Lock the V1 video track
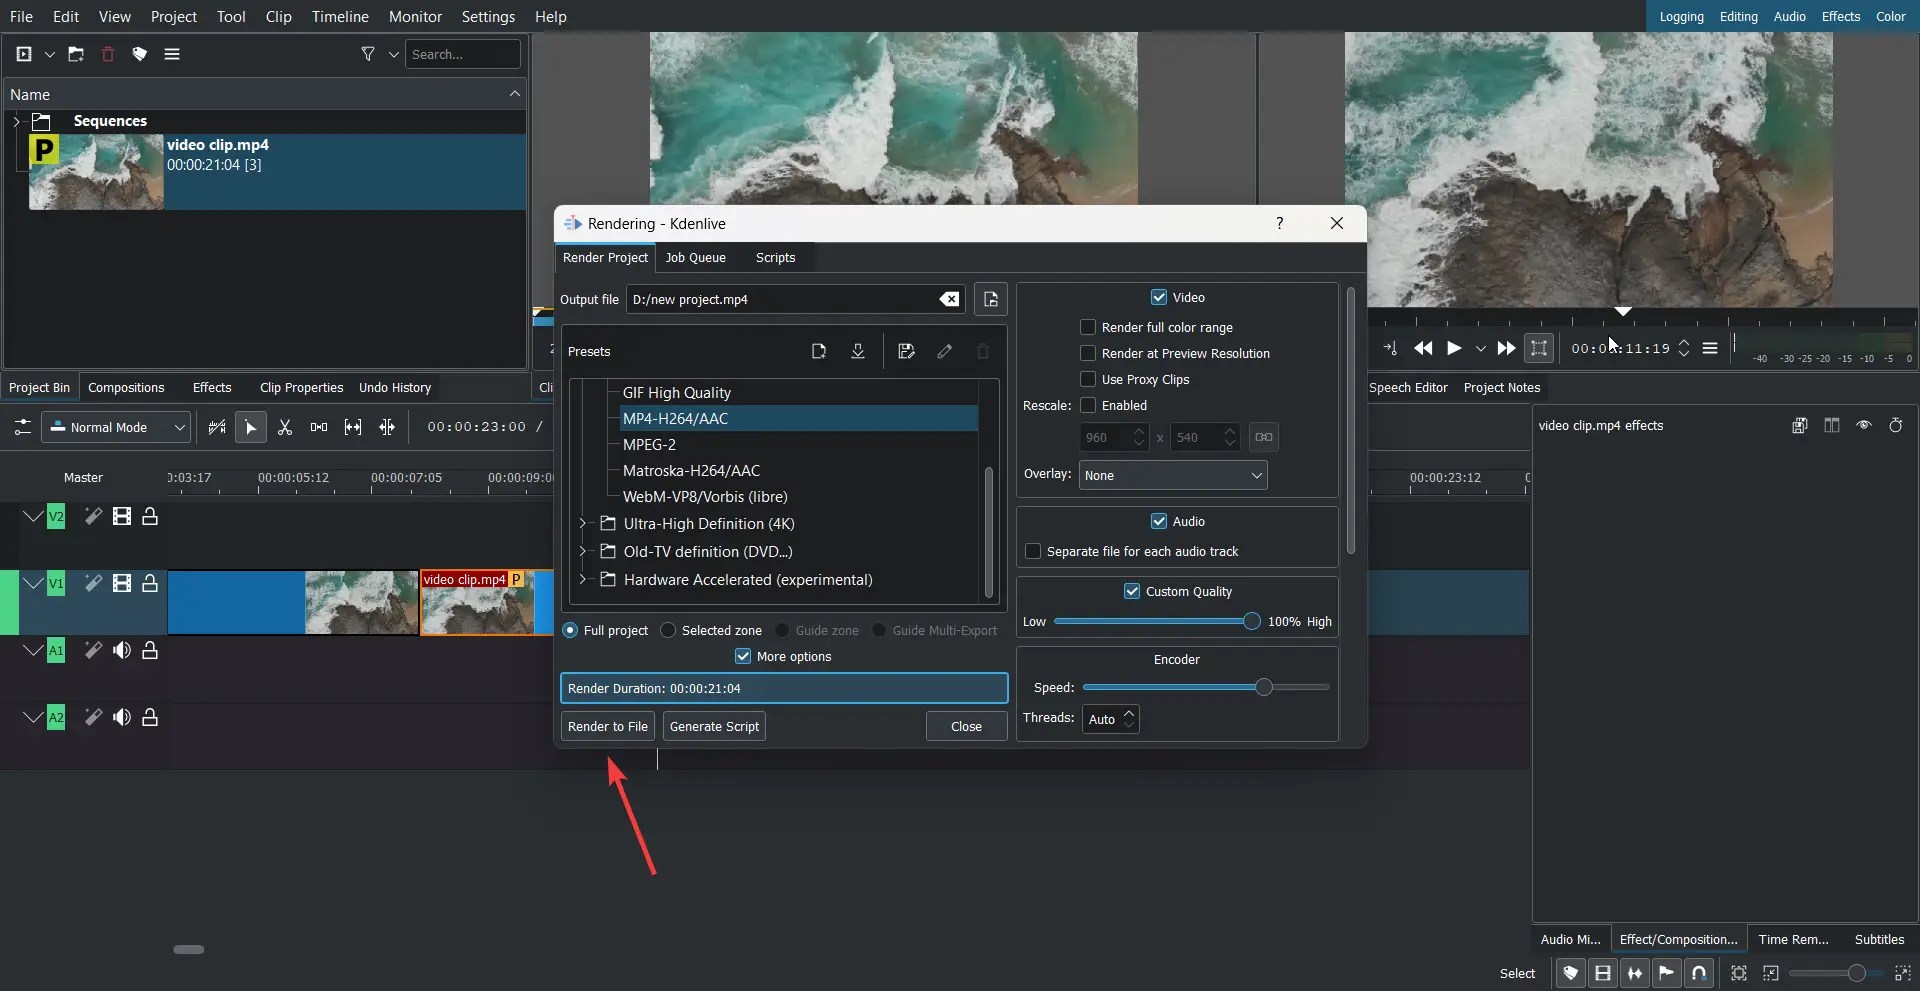Viewport: 1920px width, 991px height. click(150, 584)
